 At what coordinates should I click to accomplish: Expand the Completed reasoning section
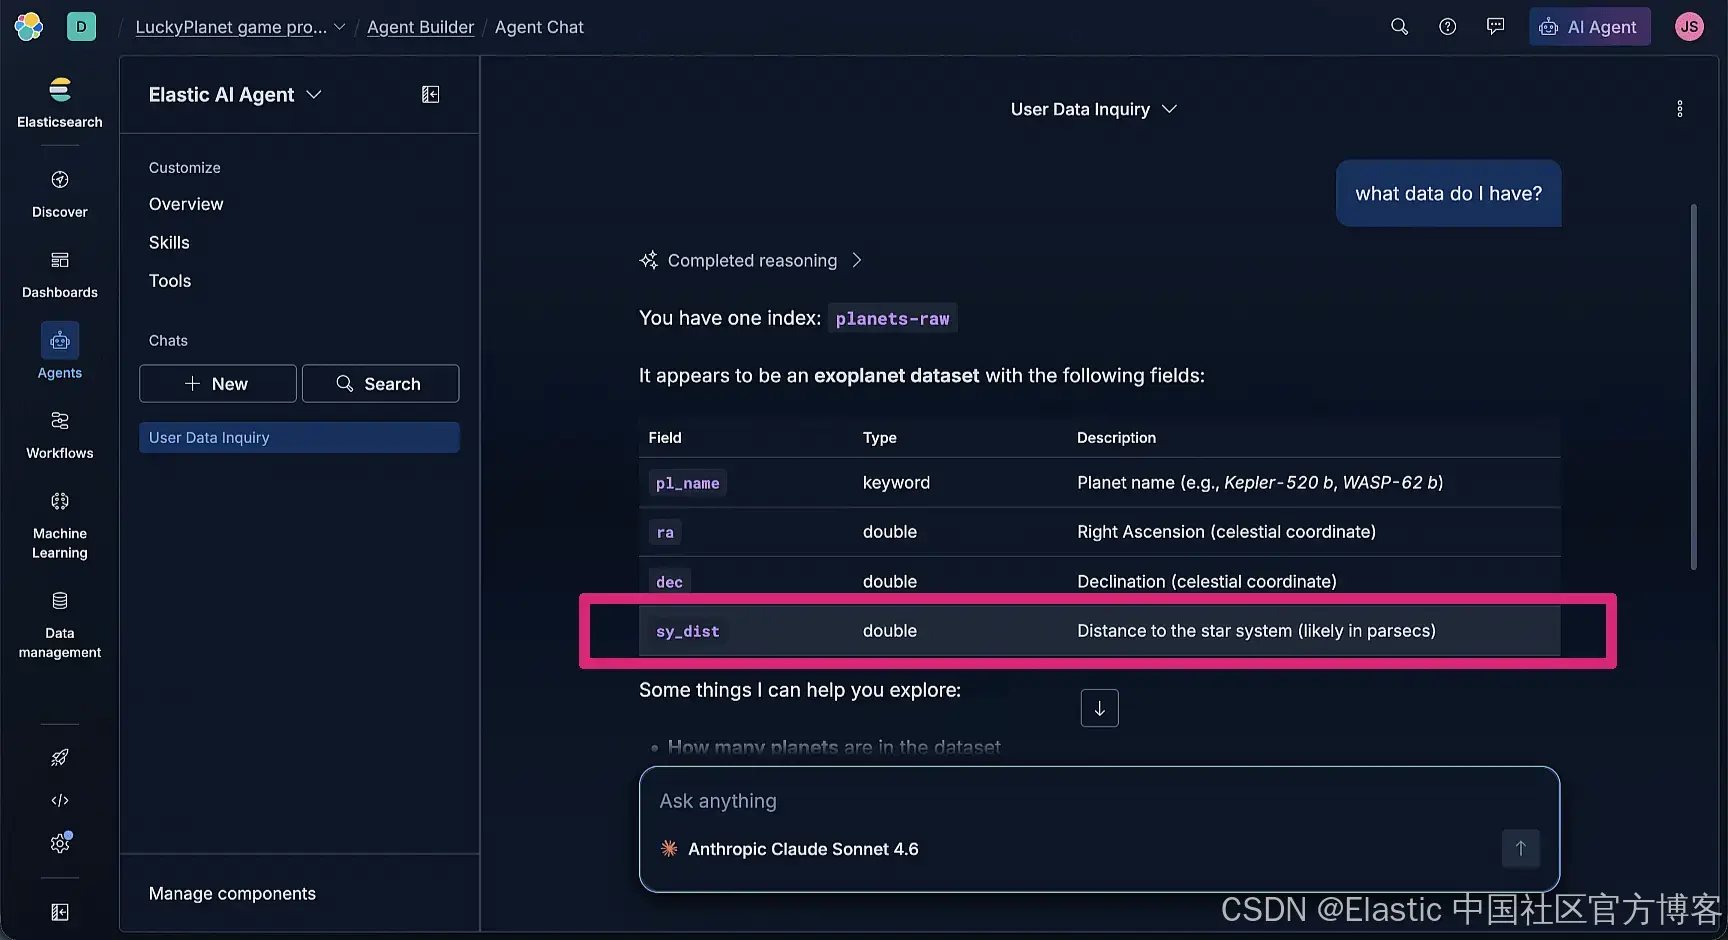point(751,261)
